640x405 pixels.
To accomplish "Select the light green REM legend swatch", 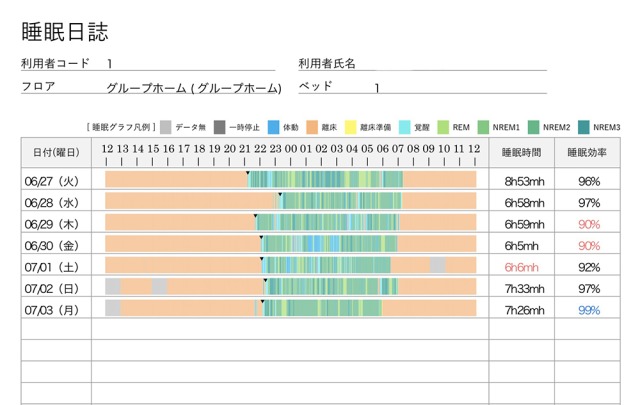I will click(x=443, y=127).
